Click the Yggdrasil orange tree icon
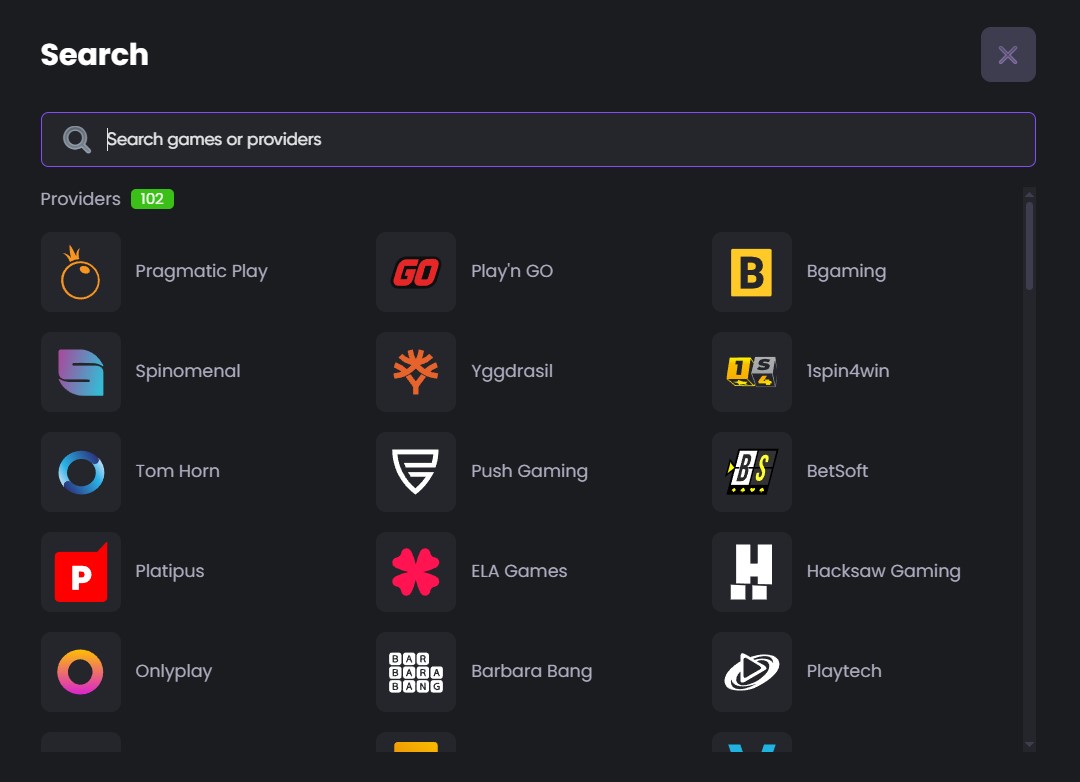The width and height of the screenshot is (1080, 782). tap(416, 372)
